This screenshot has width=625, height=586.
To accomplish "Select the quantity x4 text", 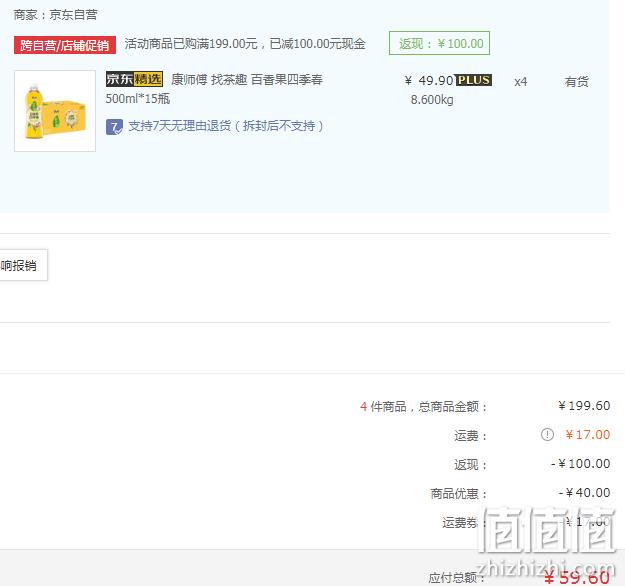I will [521, 82].
